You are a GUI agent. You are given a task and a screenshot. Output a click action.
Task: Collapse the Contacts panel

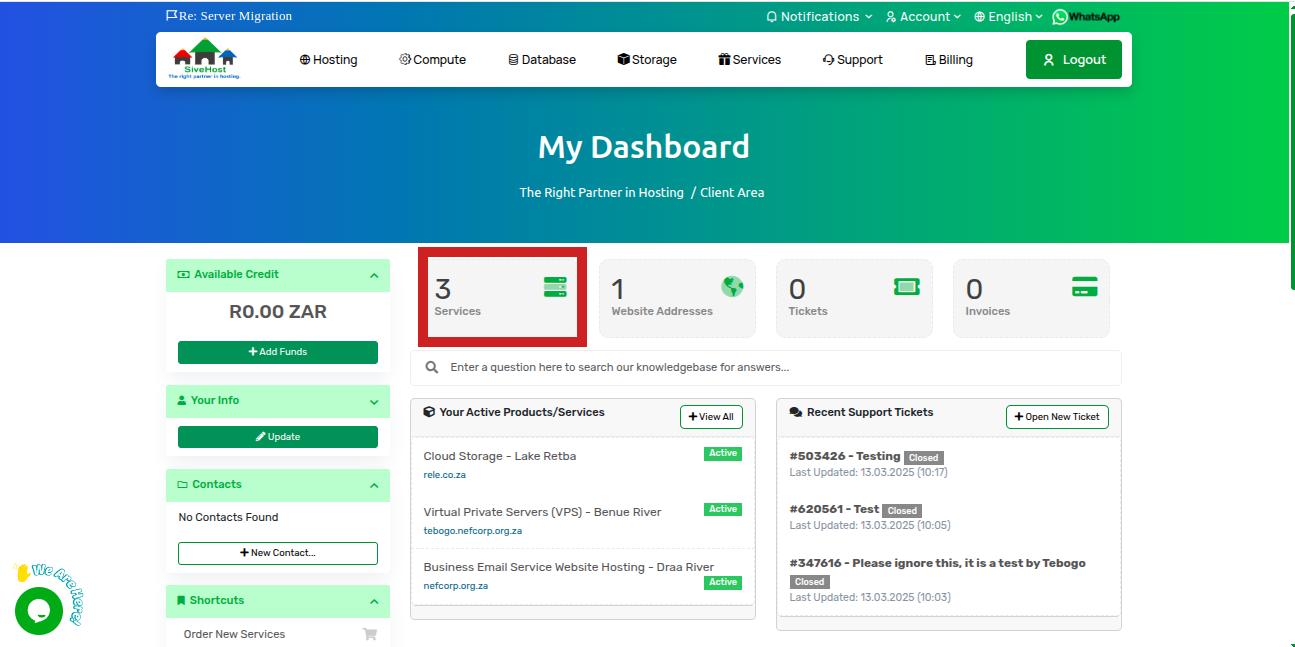pyautogui.click(x=374, y=485)
